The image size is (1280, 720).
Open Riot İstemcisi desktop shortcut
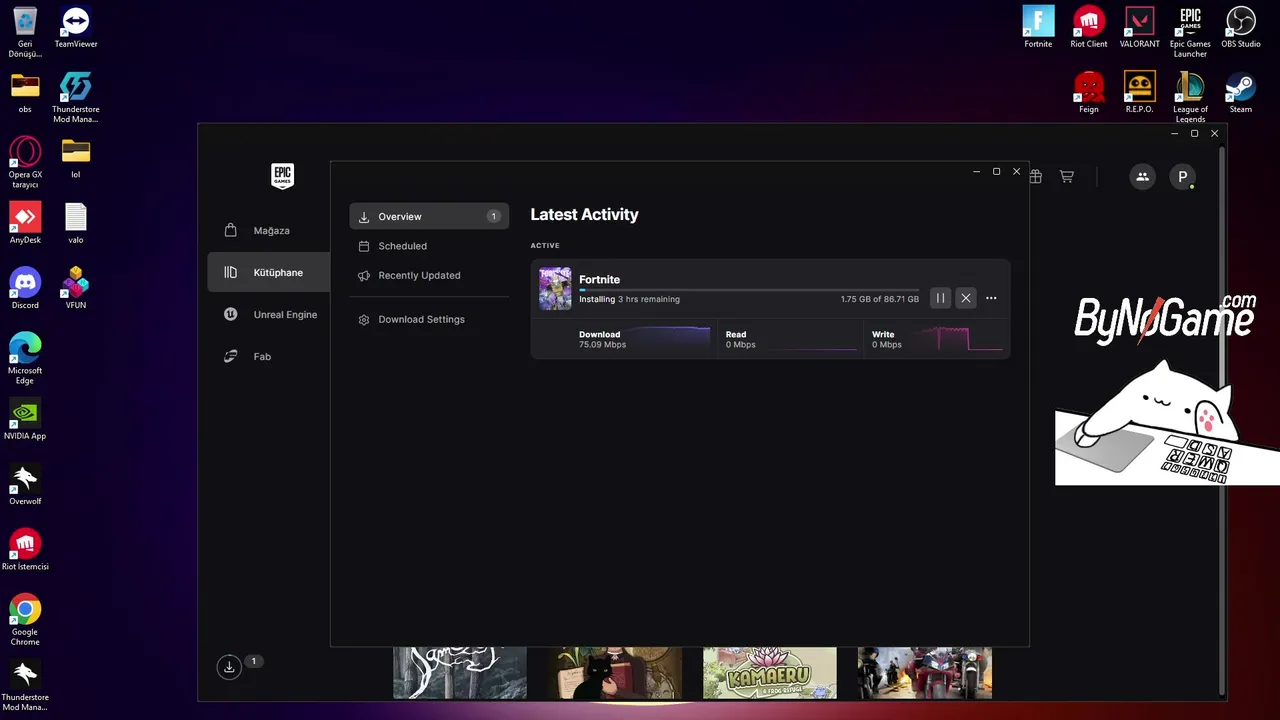pyautogui.click(x=25, y=550)
